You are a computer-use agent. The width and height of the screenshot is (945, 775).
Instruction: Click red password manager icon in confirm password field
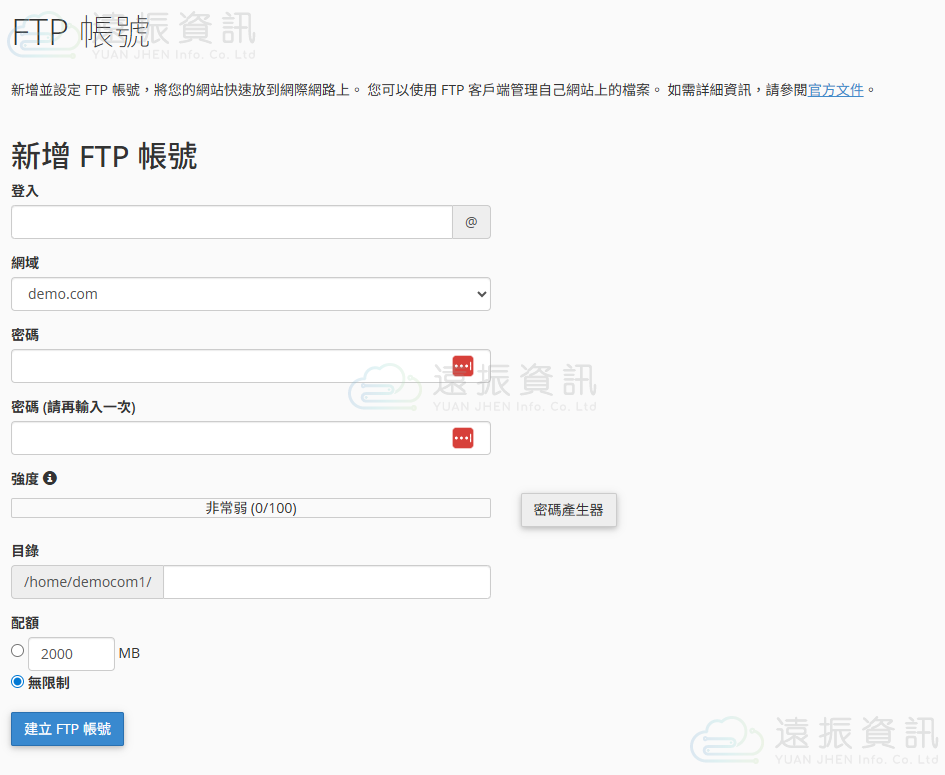coord(463,438)
